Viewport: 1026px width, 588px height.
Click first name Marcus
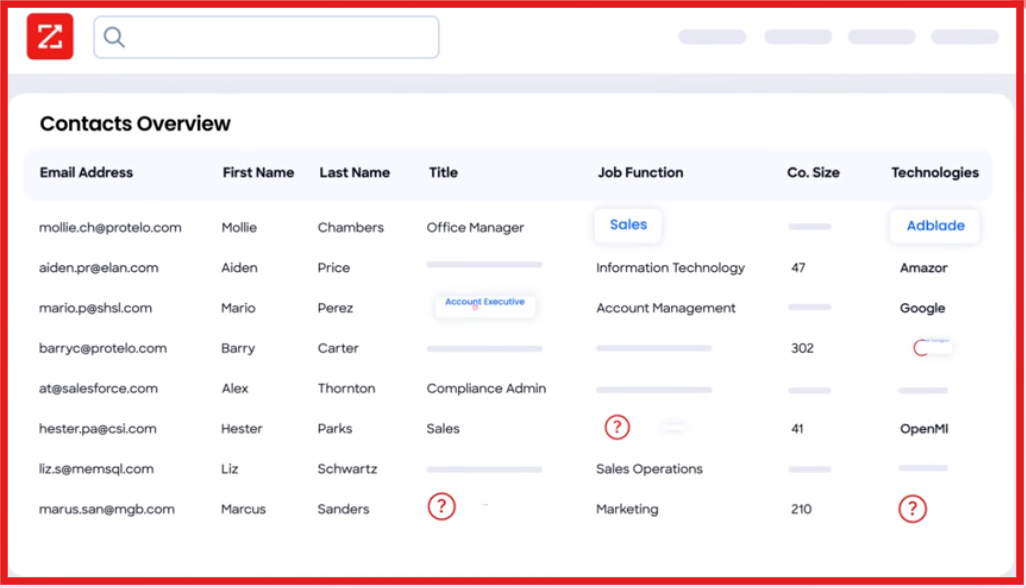pyautogui.click(x=243, y=510)
